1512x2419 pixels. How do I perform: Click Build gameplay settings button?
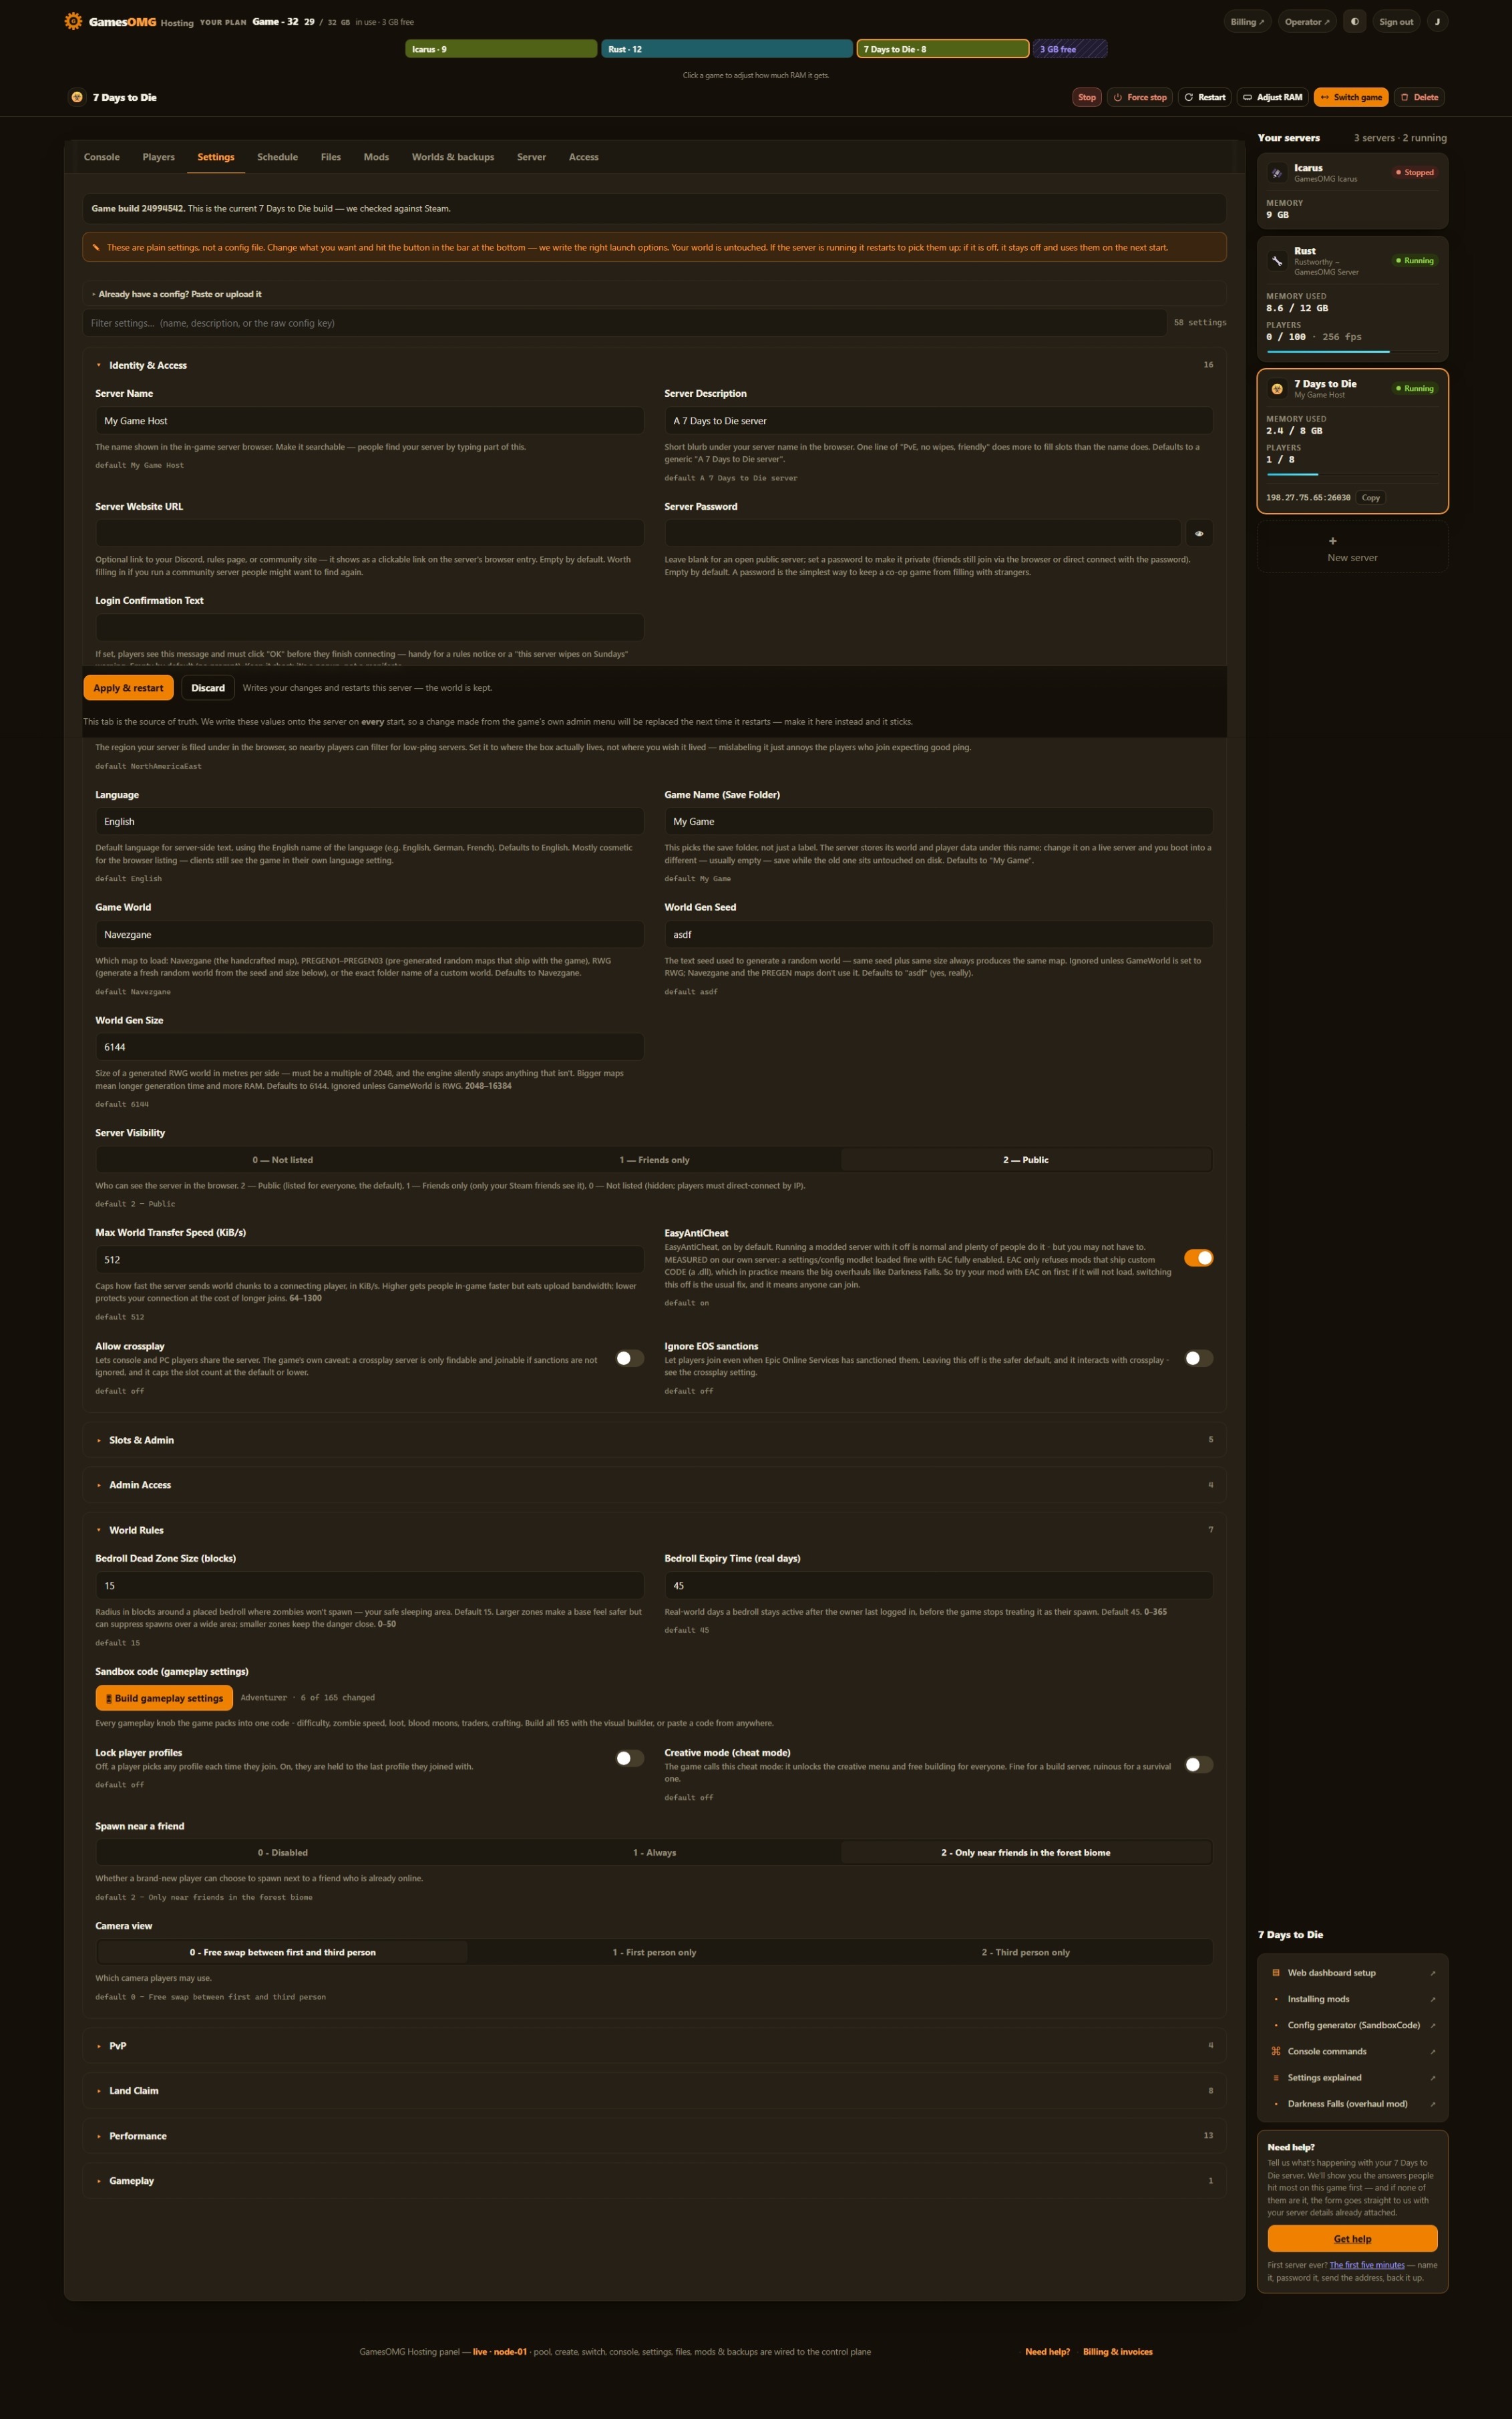[x=164, y=1697]
